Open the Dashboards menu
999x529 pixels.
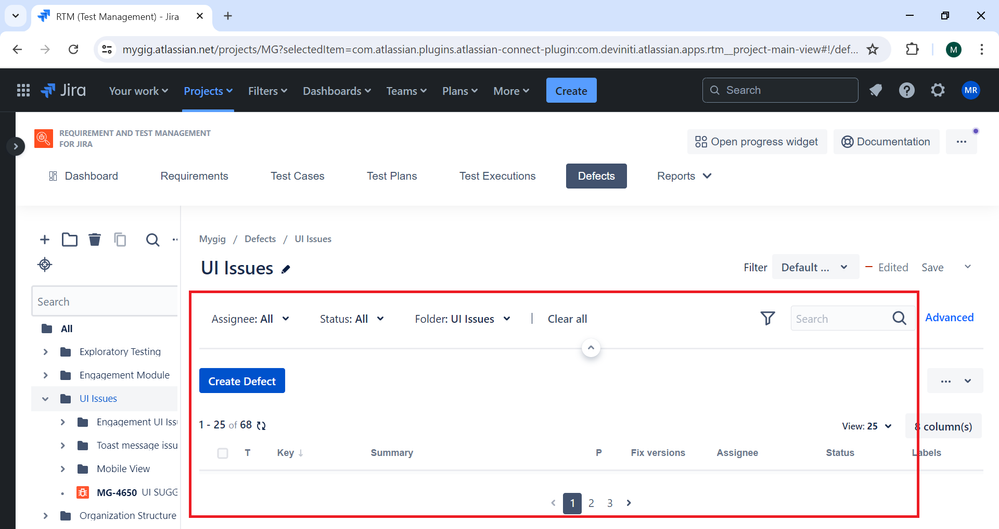336,91
